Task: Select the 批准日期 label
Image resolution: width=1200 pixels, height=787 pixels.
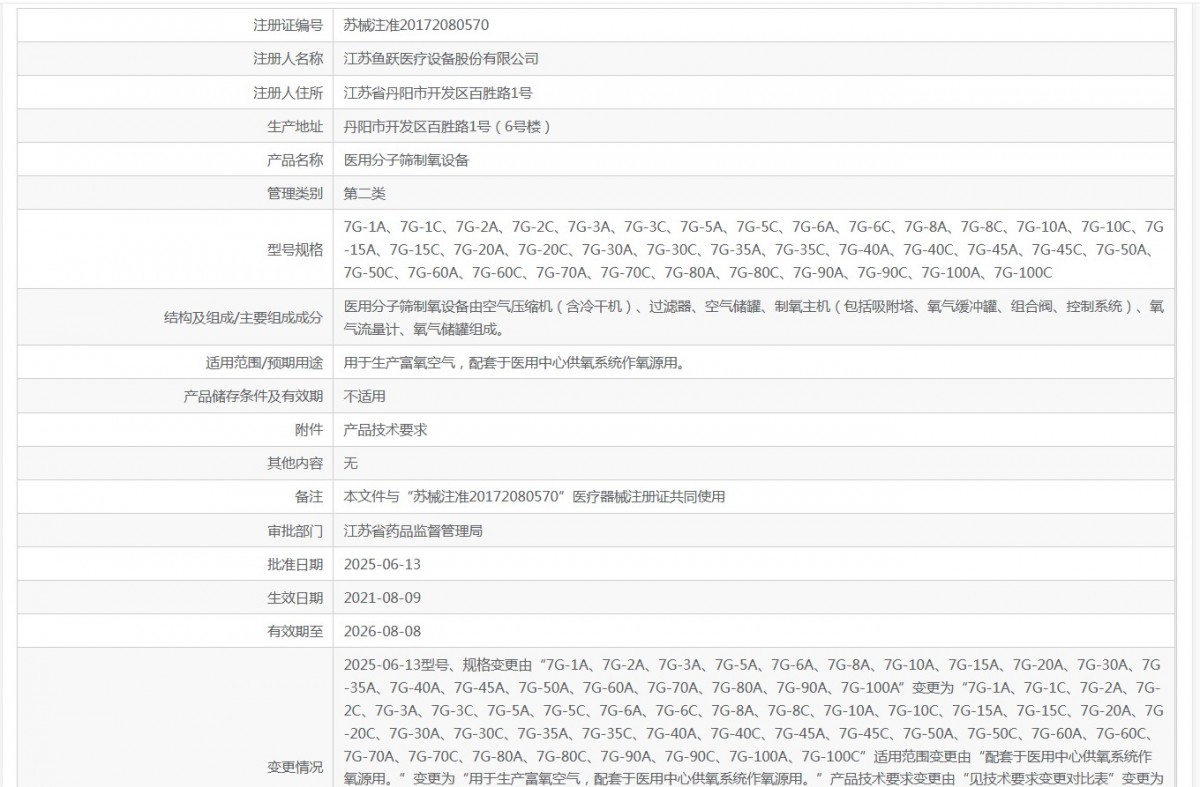Action: [x=295, y=564]
